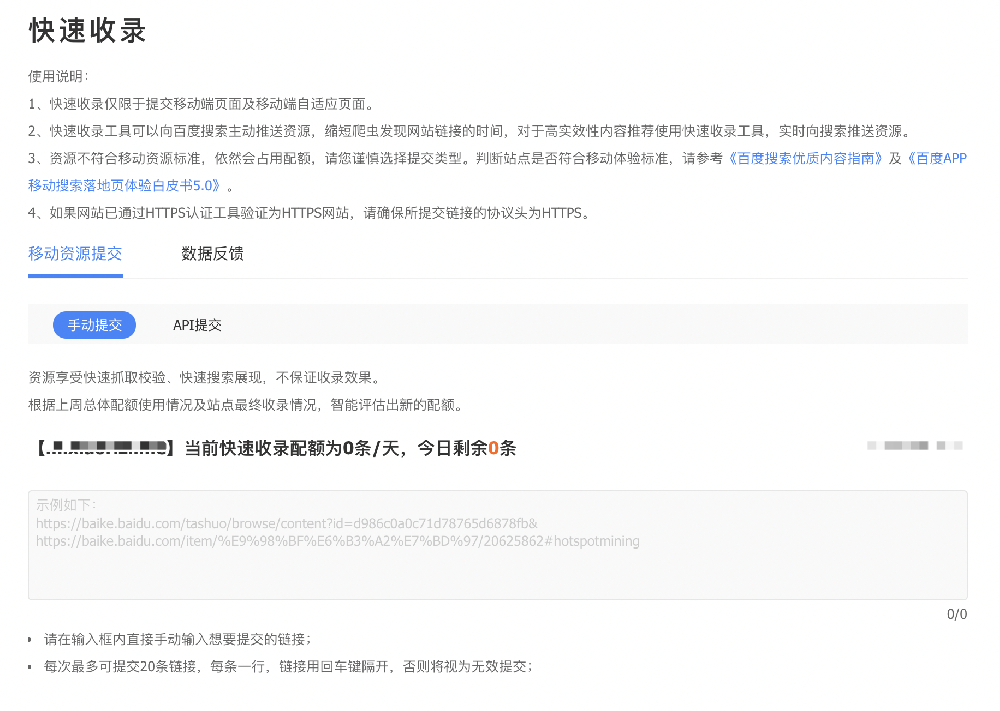Select the 快速收录 page title

[86, 31]
